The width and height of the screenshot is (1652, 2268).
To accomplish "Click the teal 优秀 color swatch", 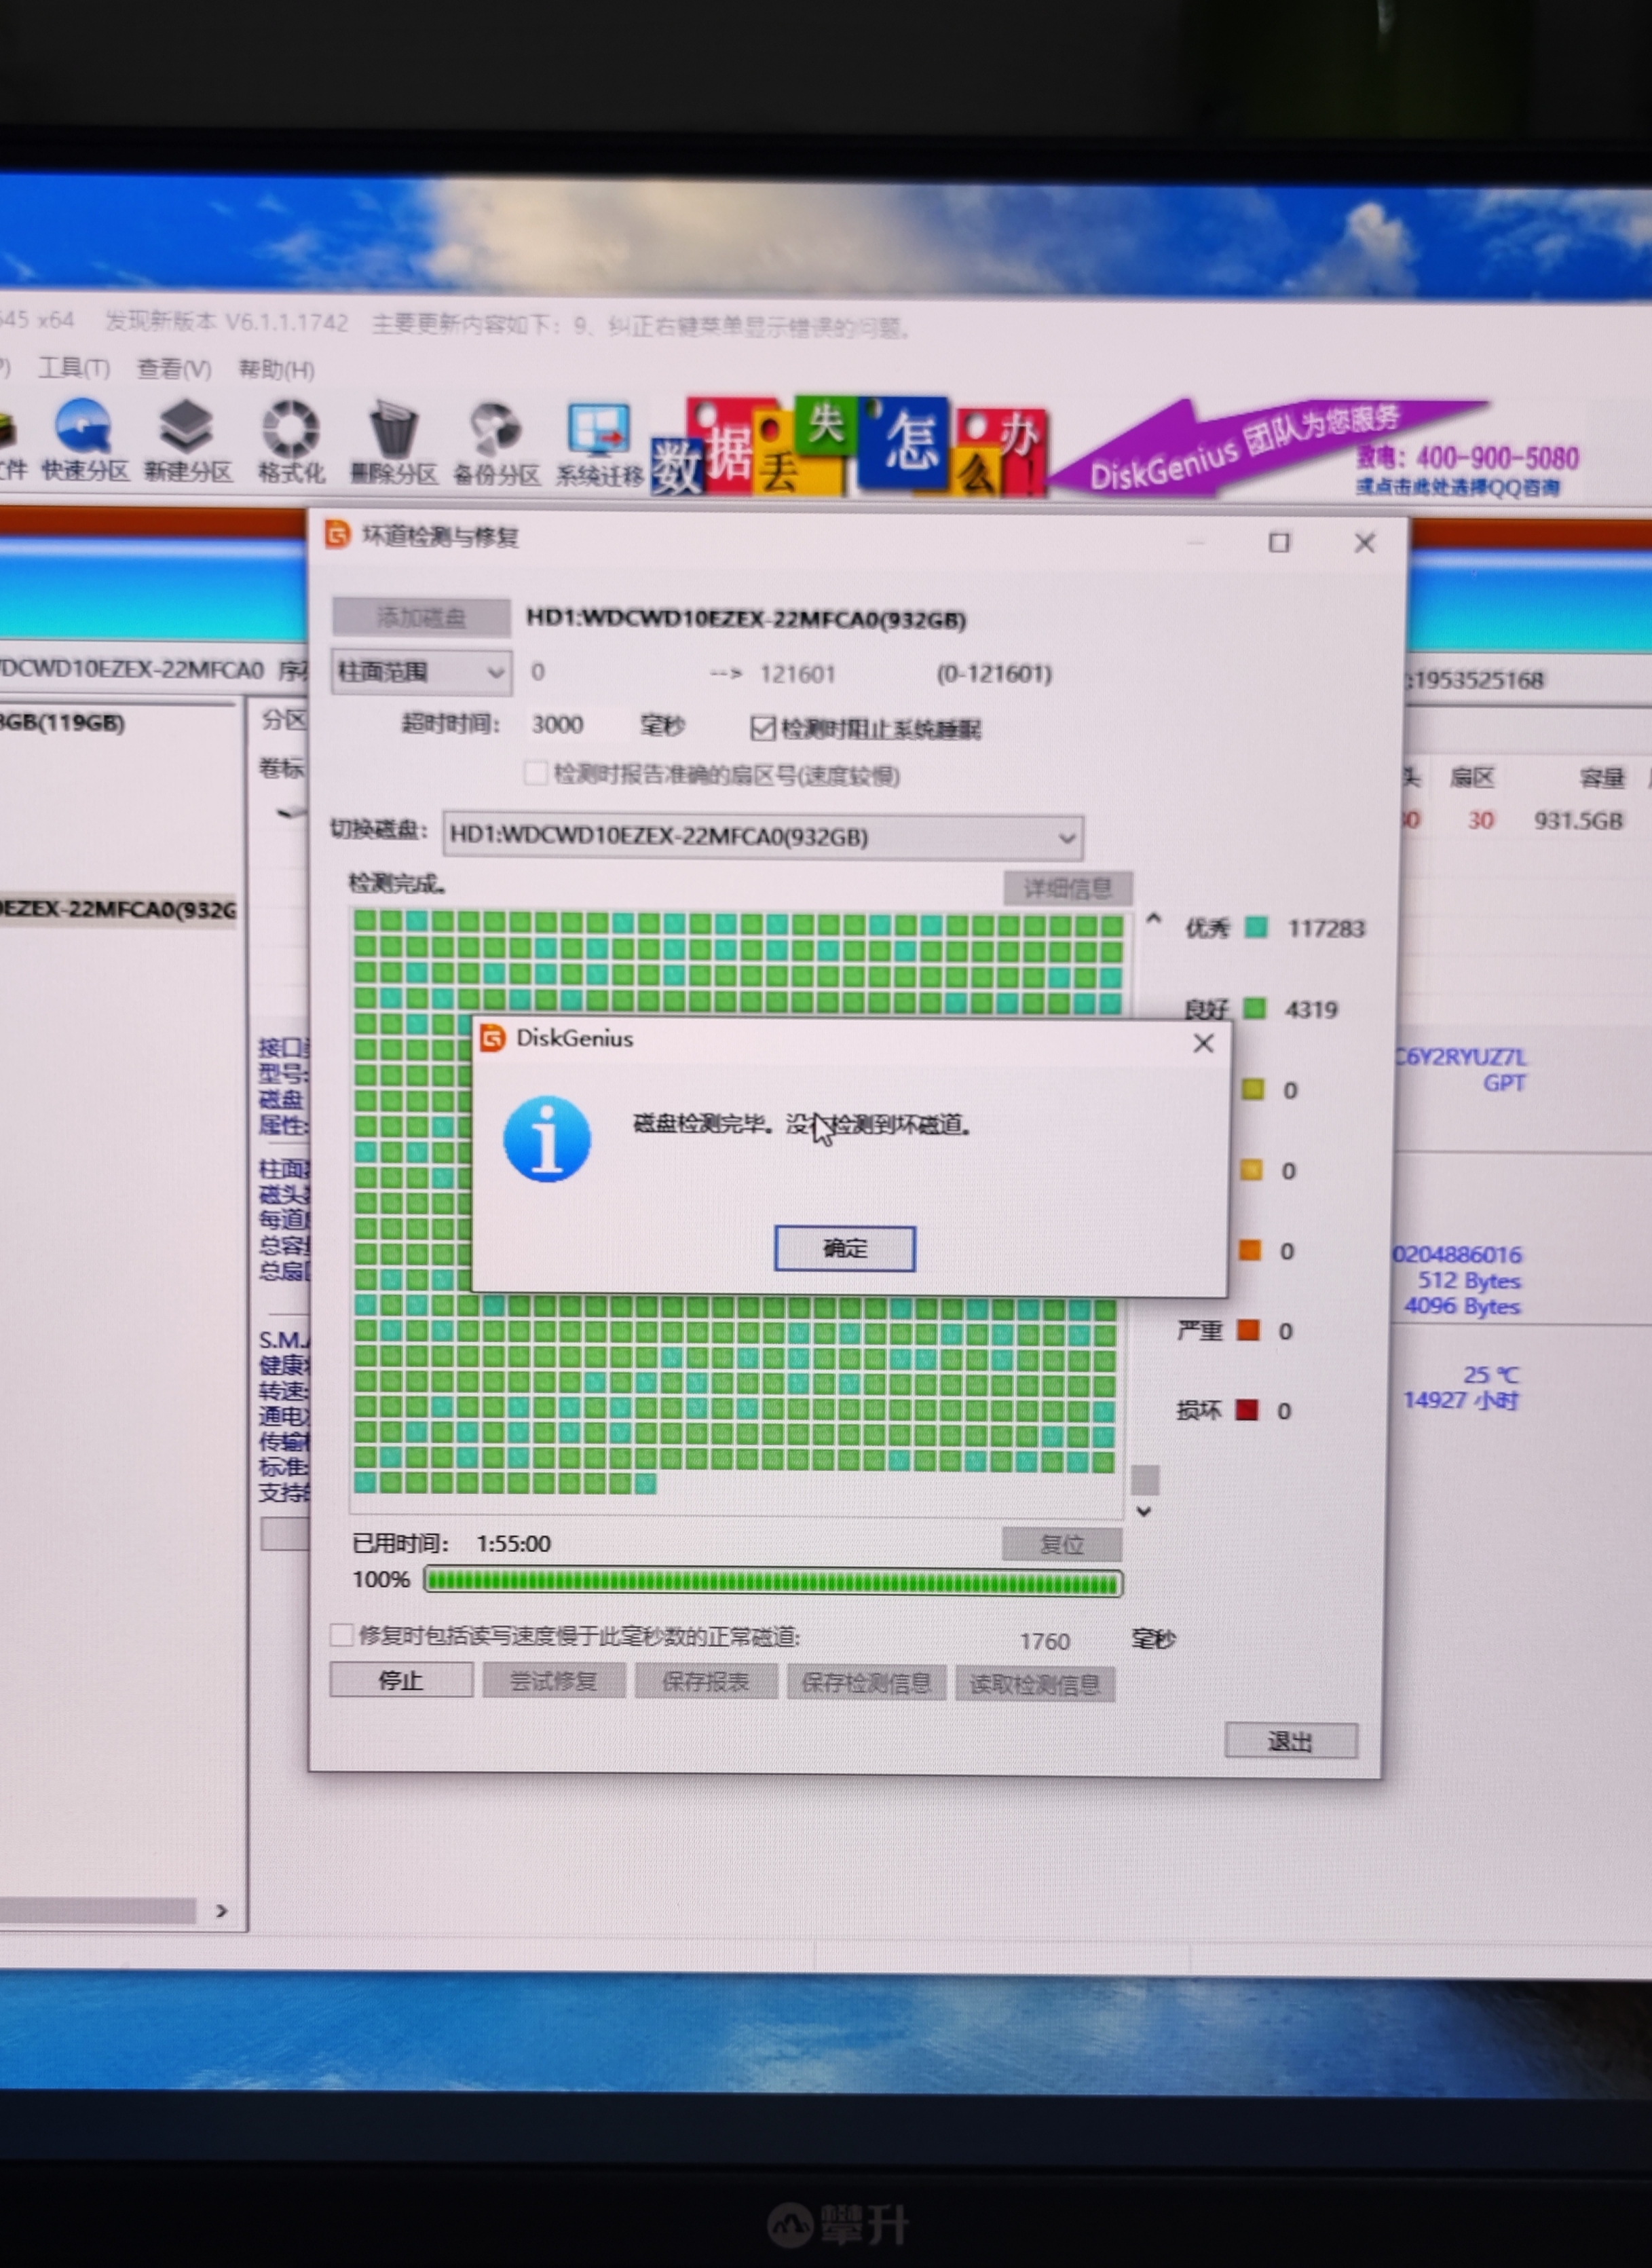I will click(x=1256, y=928).
